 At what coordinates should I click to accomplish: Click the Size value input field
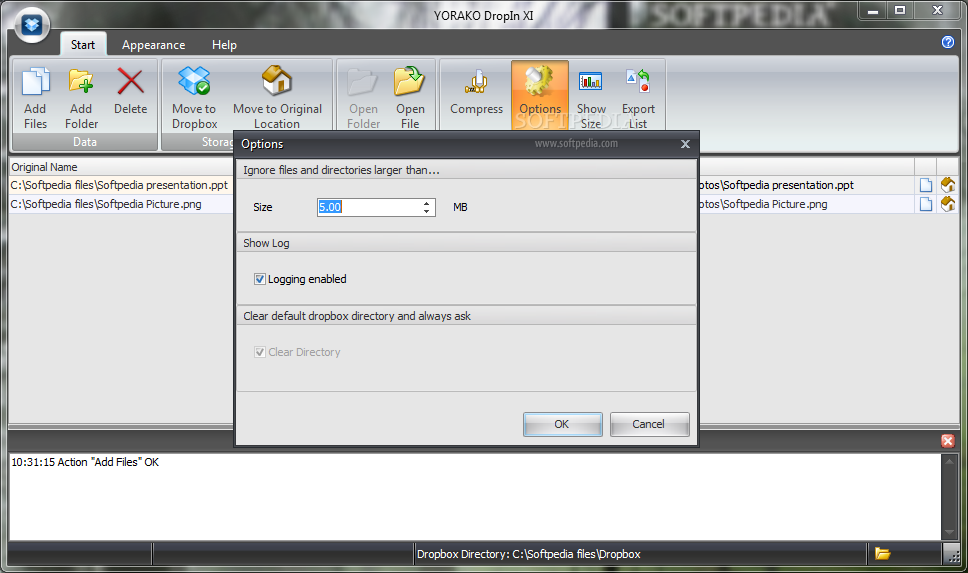click(x=369, y=207)
